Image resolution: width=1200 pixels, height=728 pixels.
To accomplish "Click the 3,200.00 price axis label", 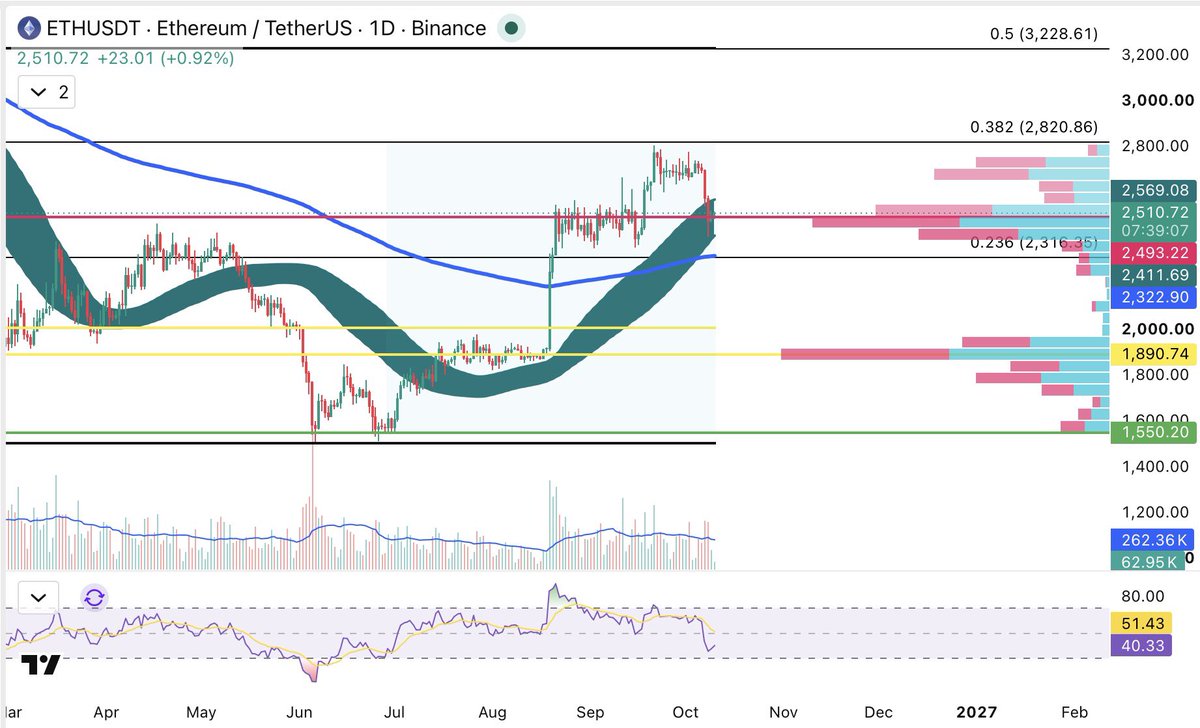I will pyautogui.click(x=1156, y=55).
